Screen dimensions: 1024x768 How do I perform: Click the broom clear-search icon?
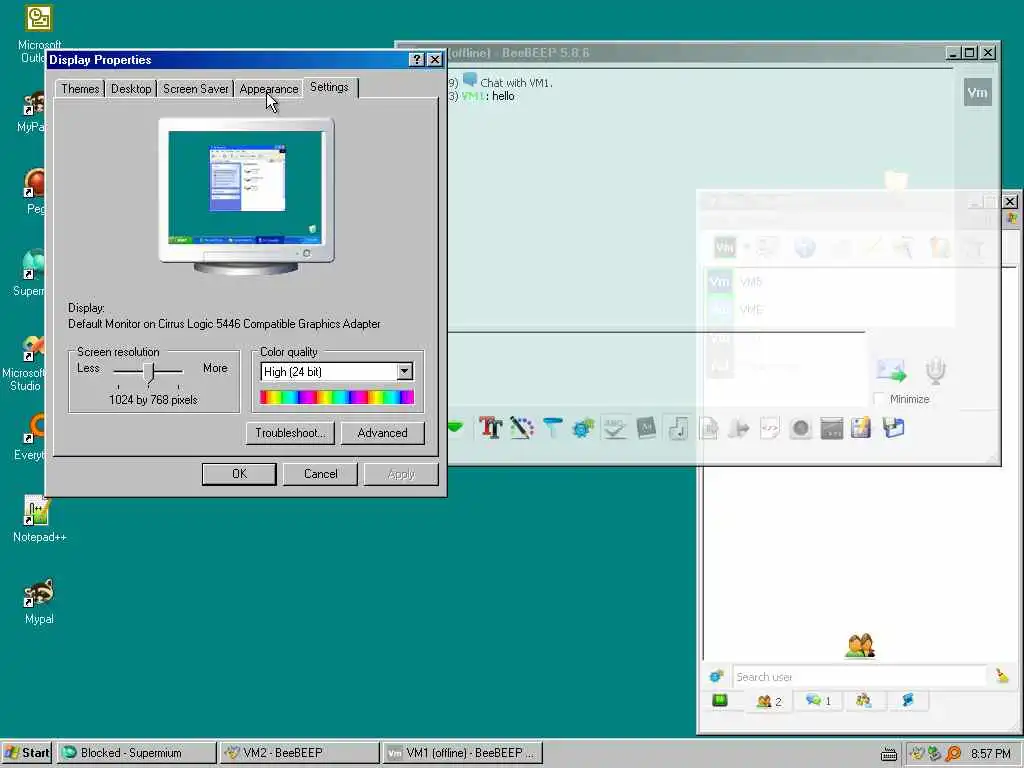(x=1002, y=676)
